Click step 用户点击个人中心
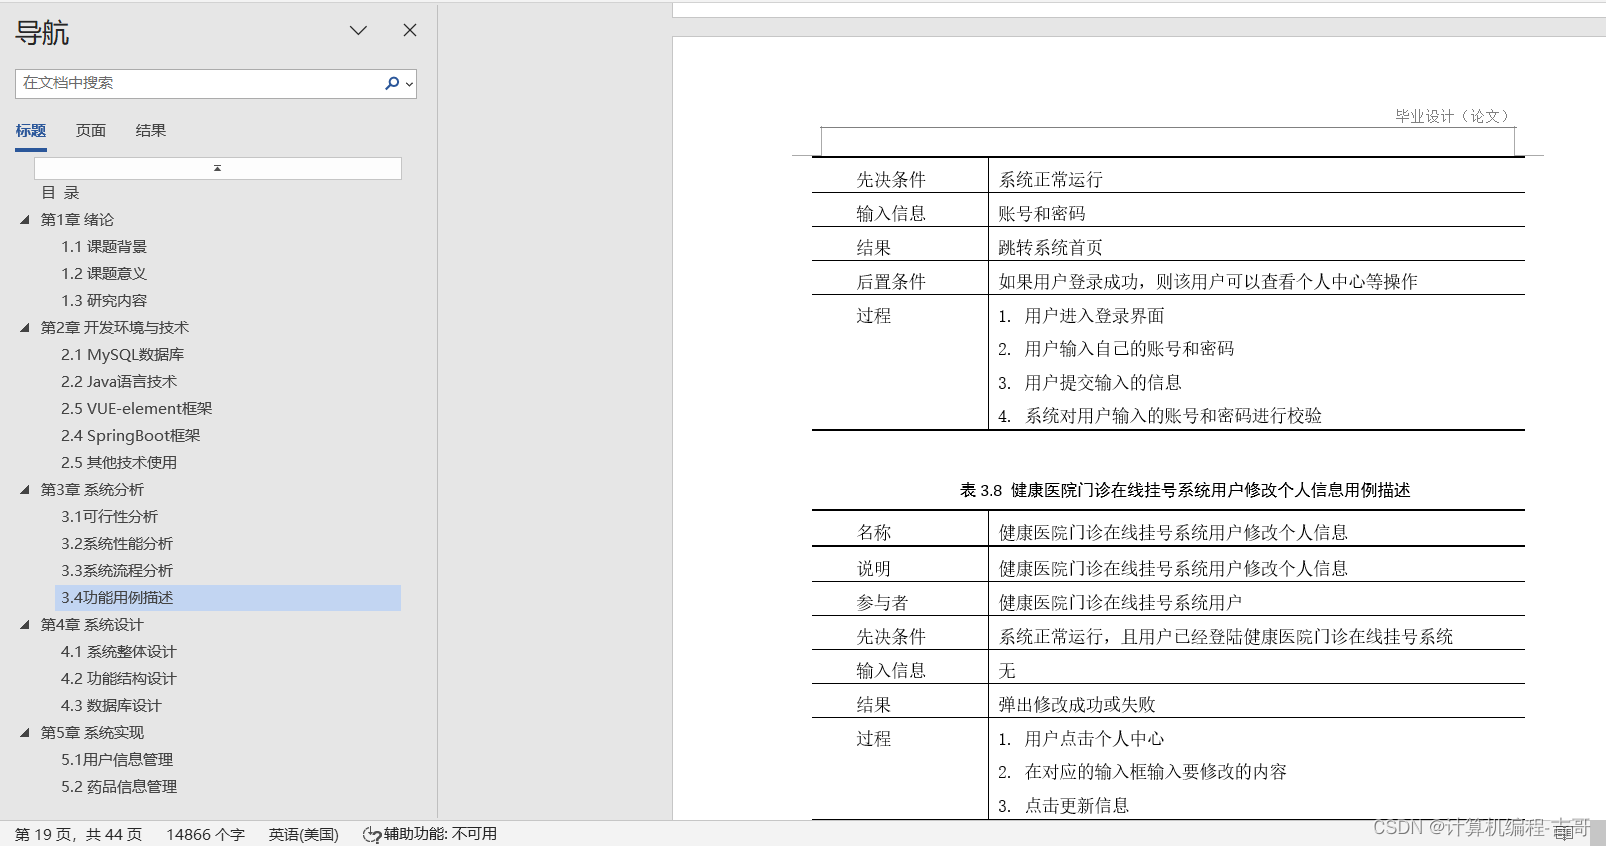This screenshot has width=1606, height=846. click(x=1095, y=739)
